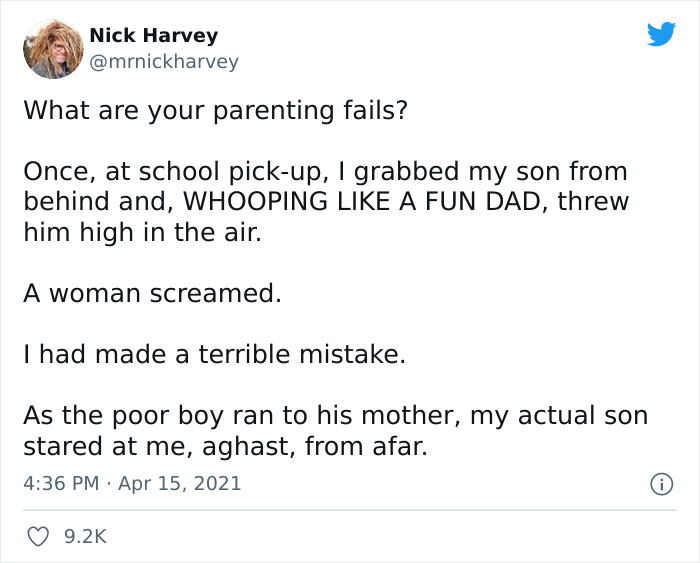Click the 9.2K likes count
The height and width of the screenshot is (563, 700).
(x=85, y=537)
